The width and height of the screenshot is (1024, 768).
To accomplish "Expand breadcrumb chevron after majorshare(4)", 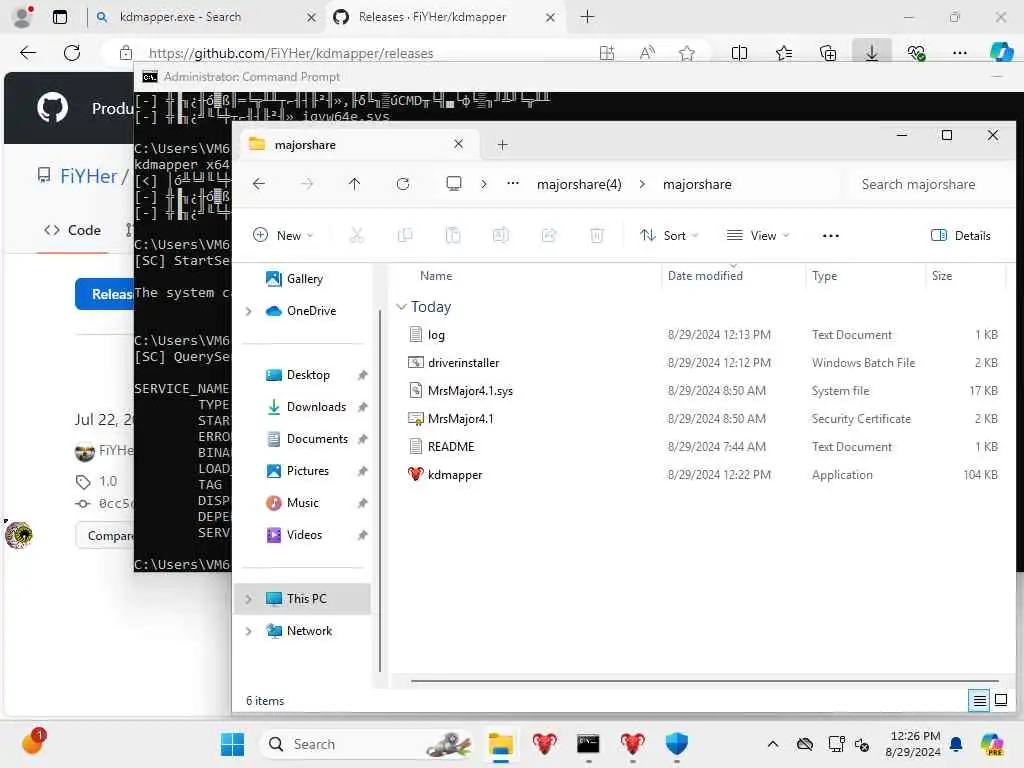I will click(x=642, y=185).
